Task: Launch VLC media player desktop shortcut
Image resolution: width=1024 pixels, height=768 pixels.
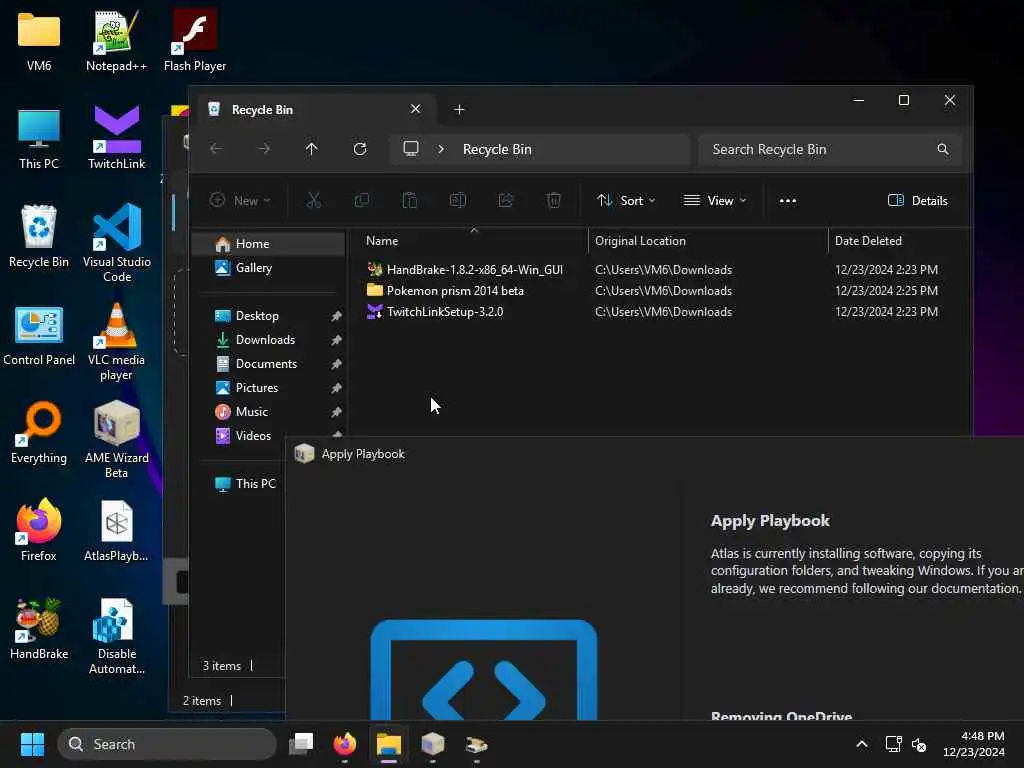Action: [116, 342]
